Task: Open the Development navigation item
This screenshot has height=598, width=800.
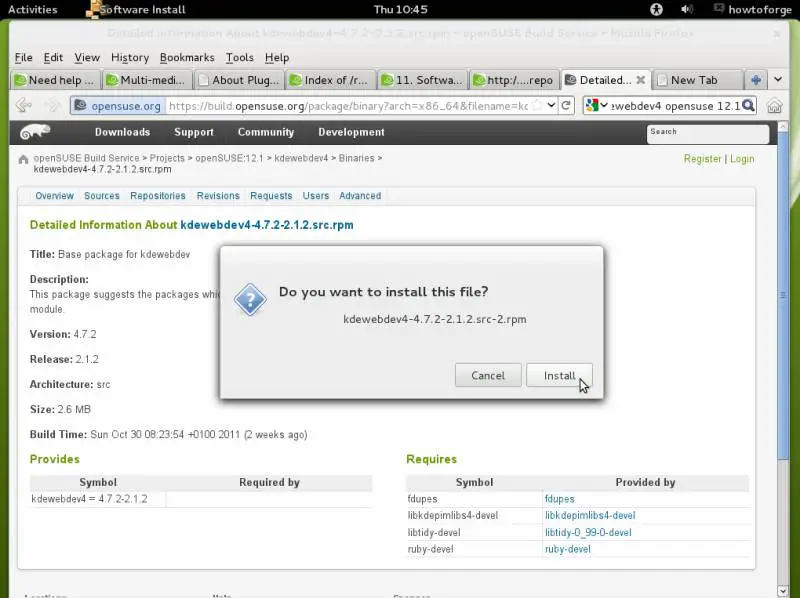Action: 352,132
